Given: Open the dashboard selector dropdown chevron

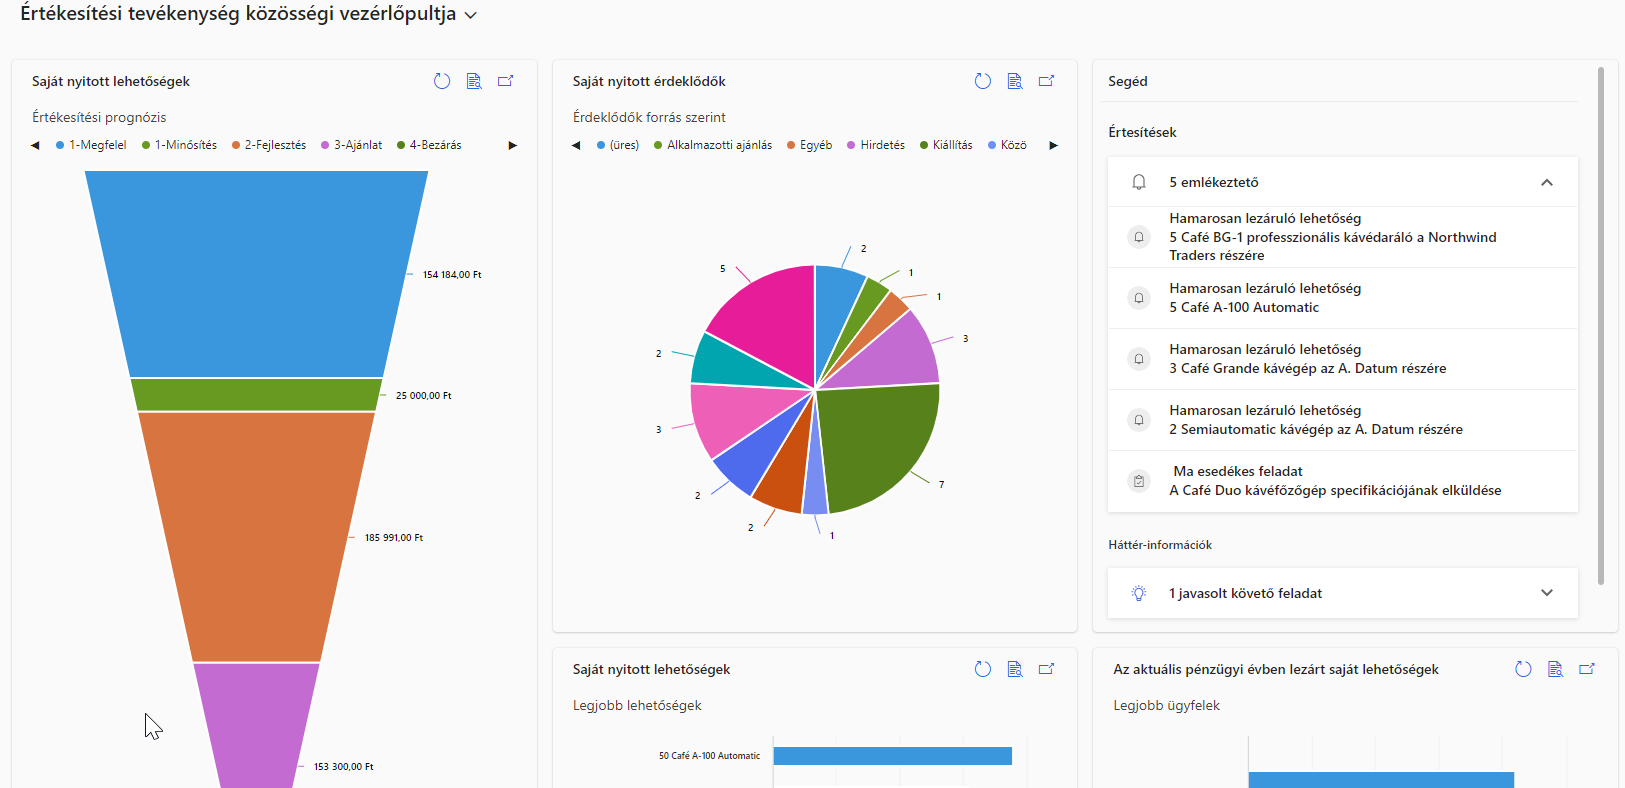Looking at the screenshot, I should 471,15.
